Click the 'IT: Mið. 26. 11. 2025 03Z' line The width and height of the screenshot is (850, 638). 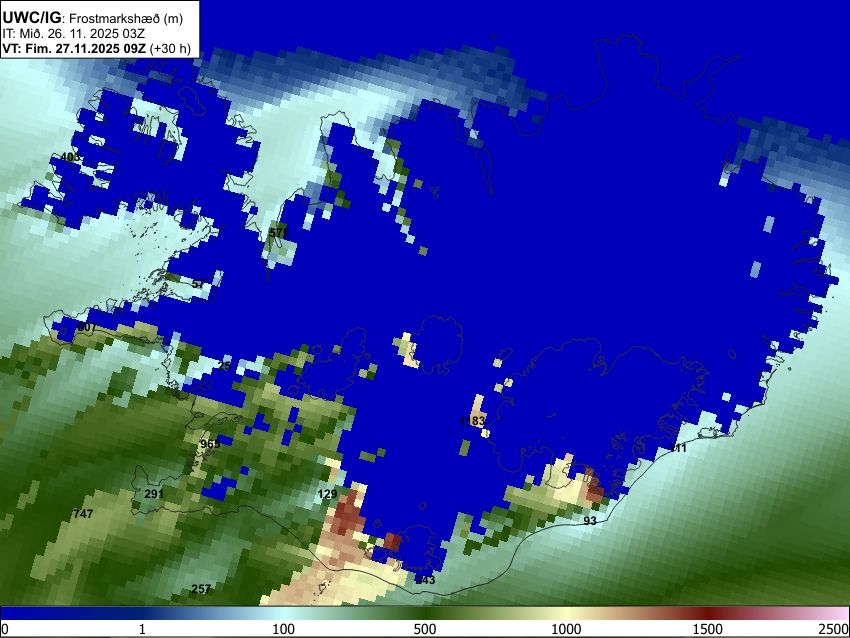(73, 34)
